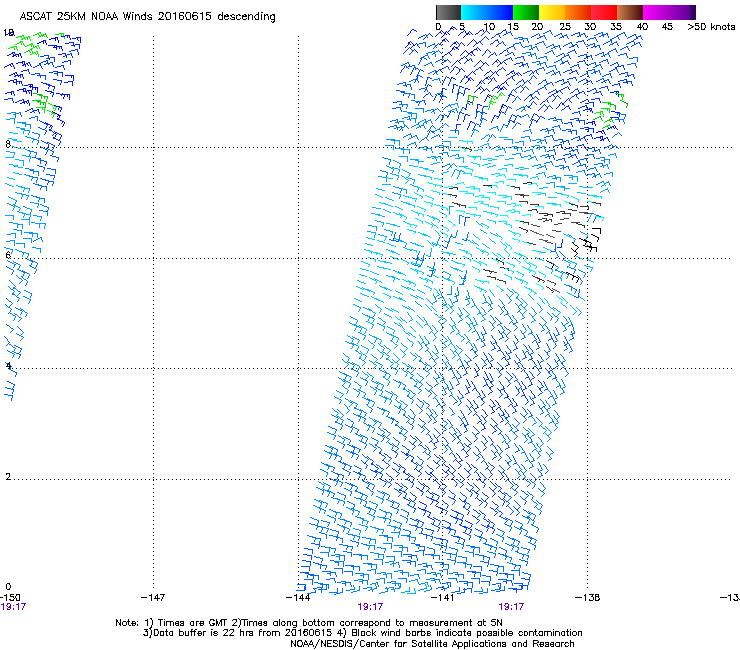The width and height of the screenshot is (740, 650).
Task: Click longitude label -138 on bottom axis
Action: (588, 598)
